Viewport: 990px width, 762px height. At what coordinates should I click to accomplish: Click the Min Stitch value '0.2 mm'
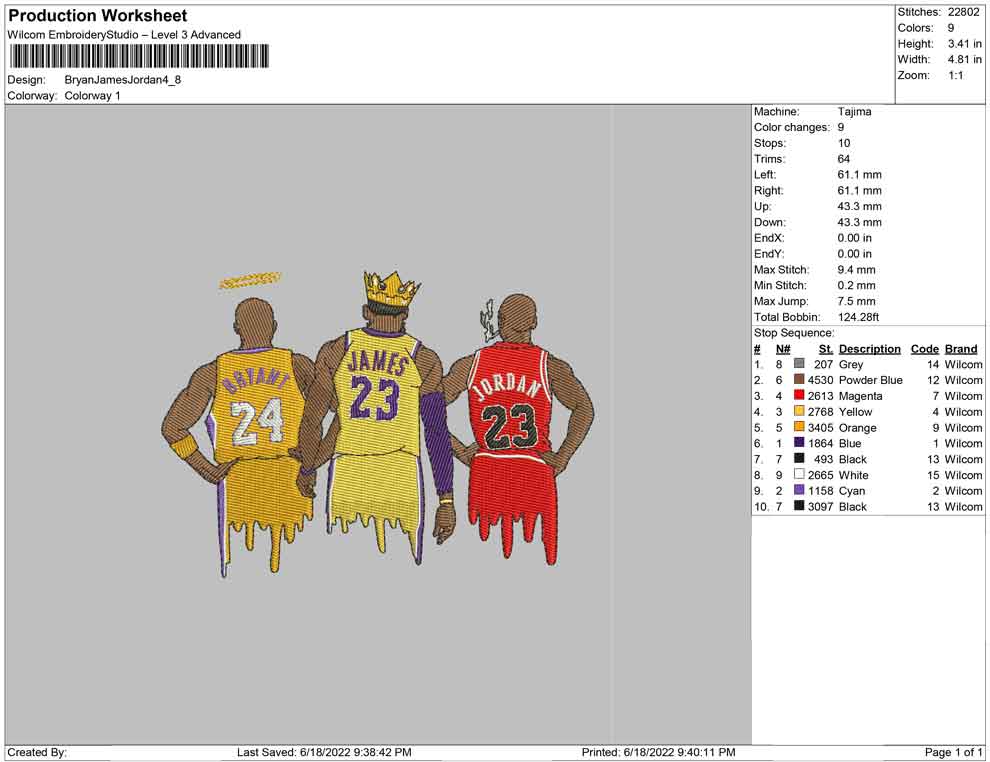click(856, 285)
